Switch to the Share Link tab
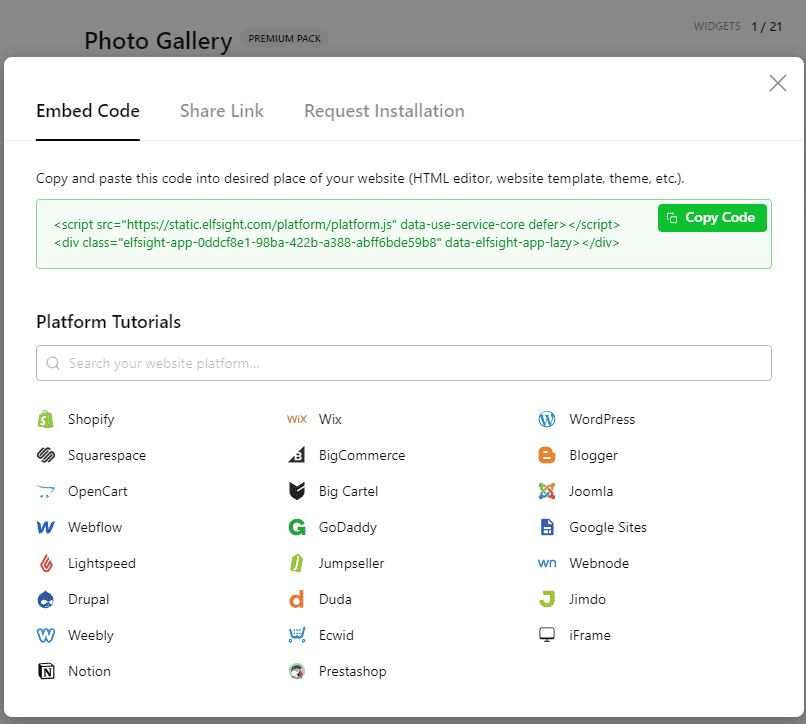This screenshot has height=724, width=806. point(221,111)
